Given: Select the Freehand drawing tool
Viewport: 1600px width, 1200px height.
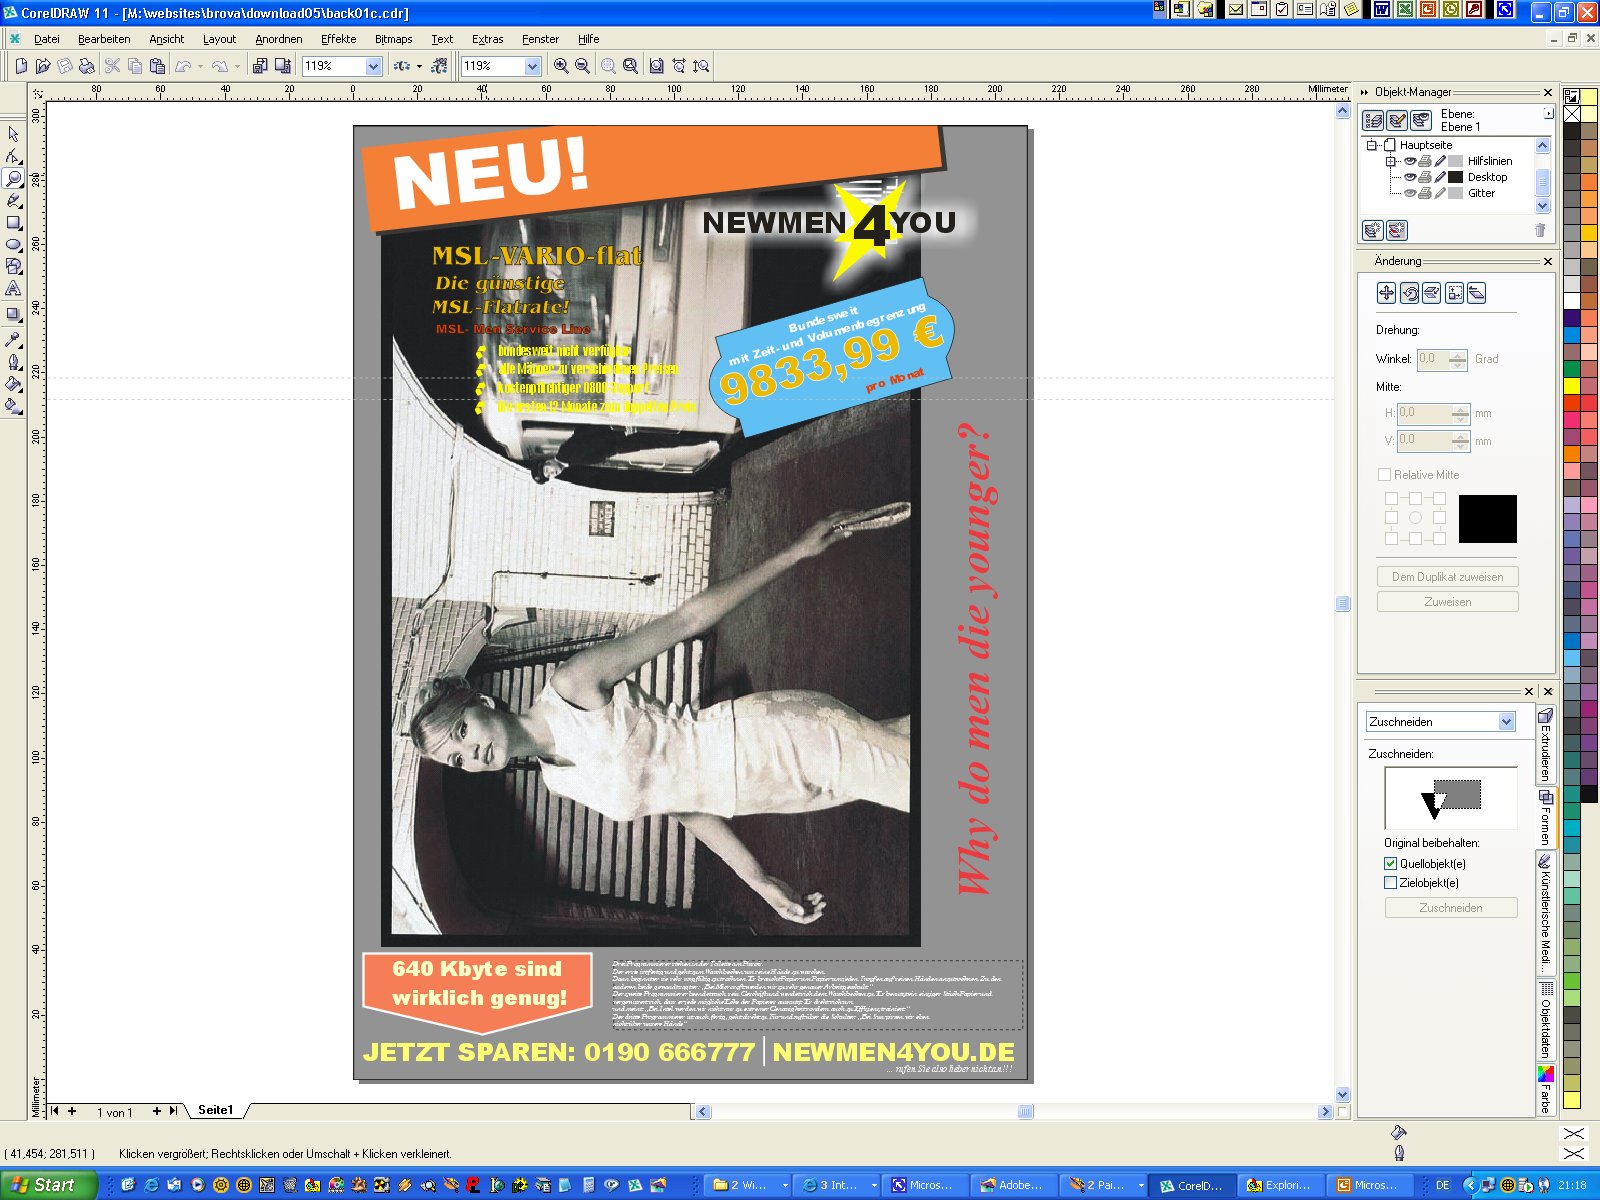Looking at the screenshot, I should click(13, 200).
